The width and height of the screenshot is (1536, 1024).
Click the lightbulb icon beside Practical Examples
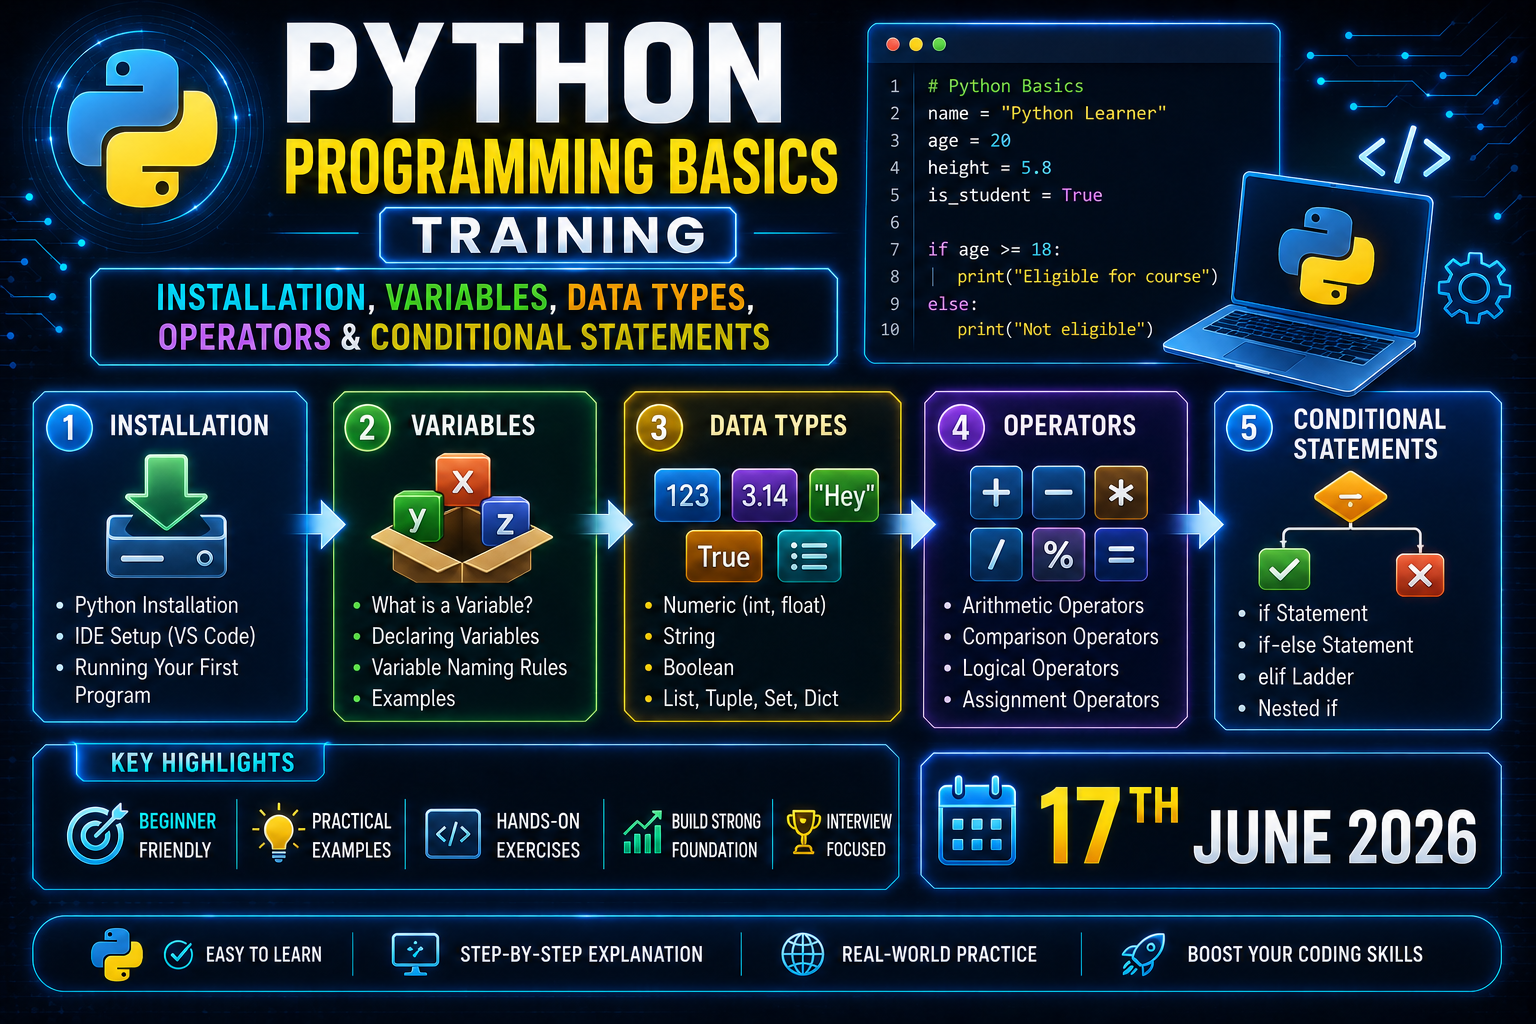278,833
